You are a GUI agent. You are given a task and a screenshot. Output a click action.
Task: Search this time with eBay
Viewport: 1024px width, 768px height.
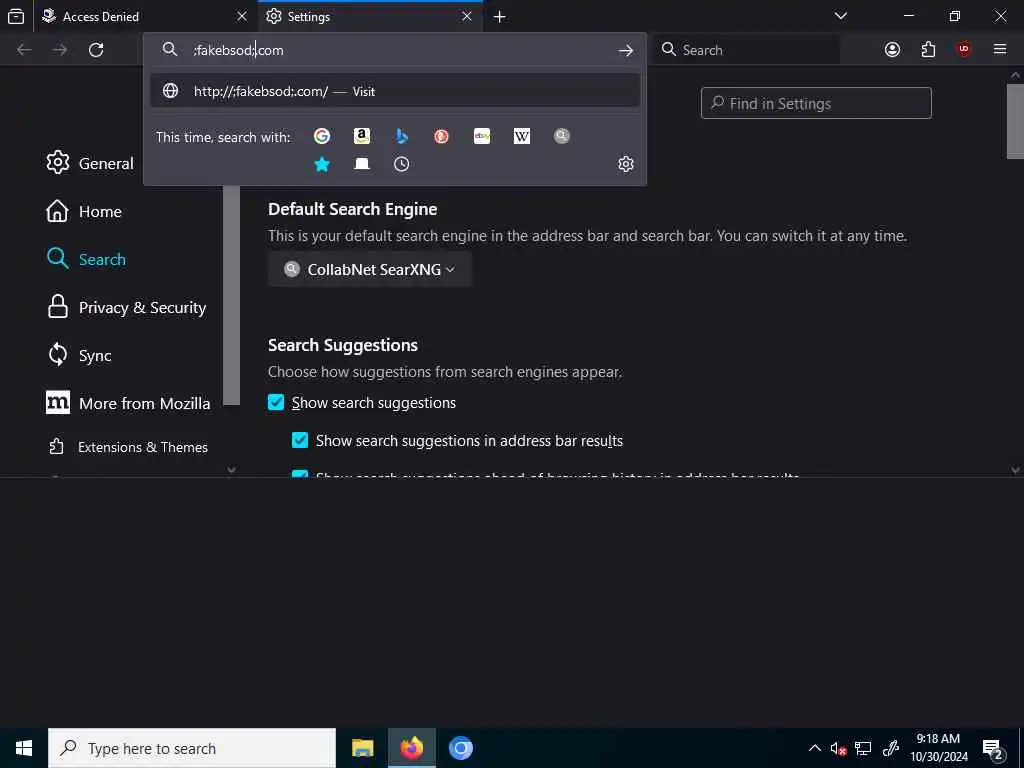coord(482,136)
